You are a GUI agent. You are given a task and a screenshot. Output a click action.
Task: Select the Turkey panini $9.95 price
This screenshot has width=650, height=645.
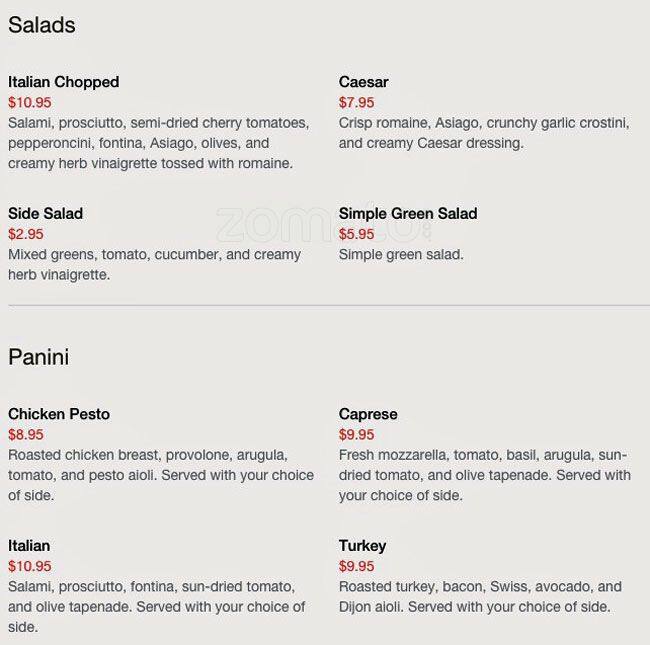[356, 566]
